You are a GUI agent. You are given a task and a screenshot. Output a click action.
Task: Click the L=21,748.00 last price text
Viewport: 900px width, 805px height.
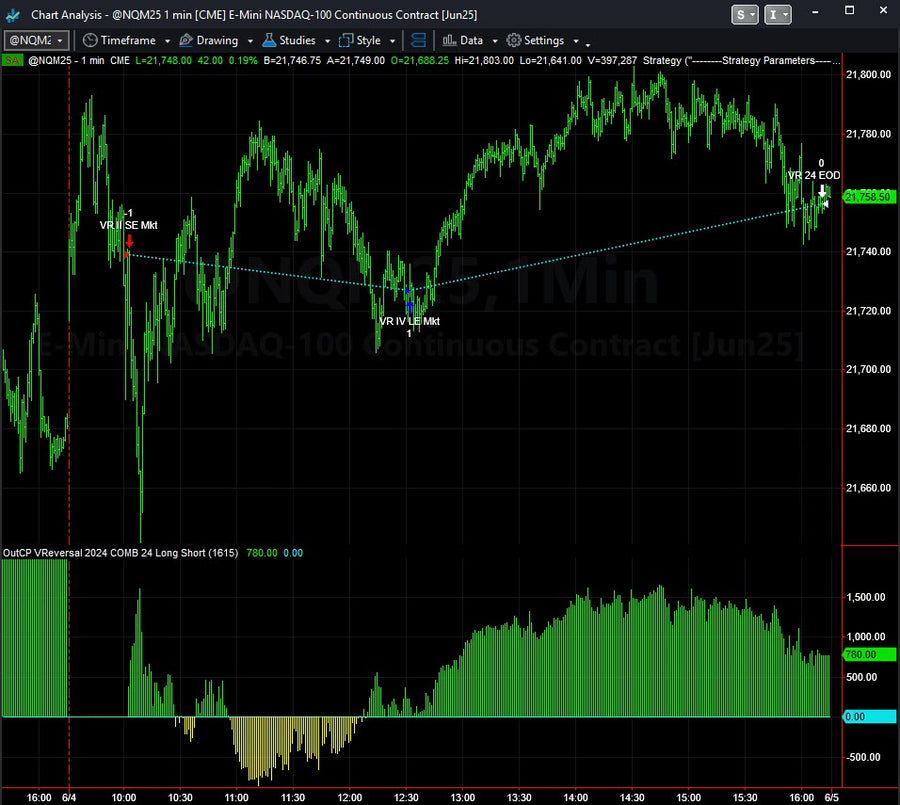(164, 60)
